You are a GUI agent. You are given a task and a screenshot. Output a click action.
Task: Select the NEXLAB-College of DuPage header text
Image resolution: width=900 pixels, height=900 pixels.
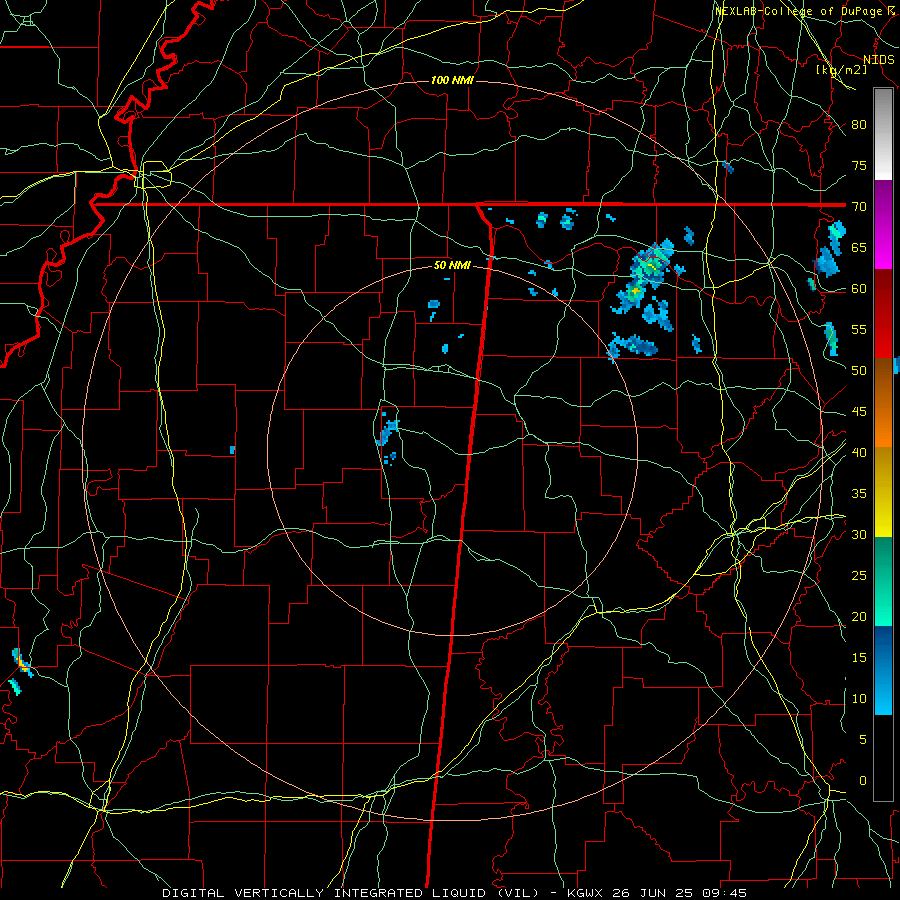801,11
